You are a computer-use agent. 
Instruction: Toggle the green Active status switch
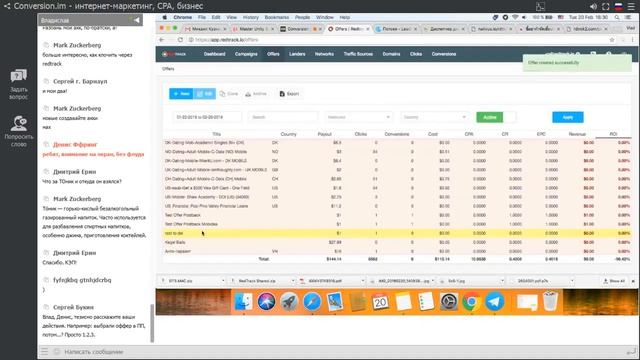[496, 117]
